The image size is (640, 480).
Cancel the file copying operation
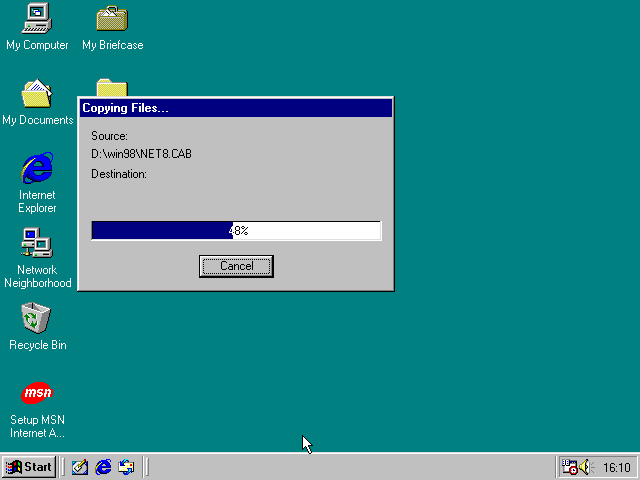coord(236,266)
